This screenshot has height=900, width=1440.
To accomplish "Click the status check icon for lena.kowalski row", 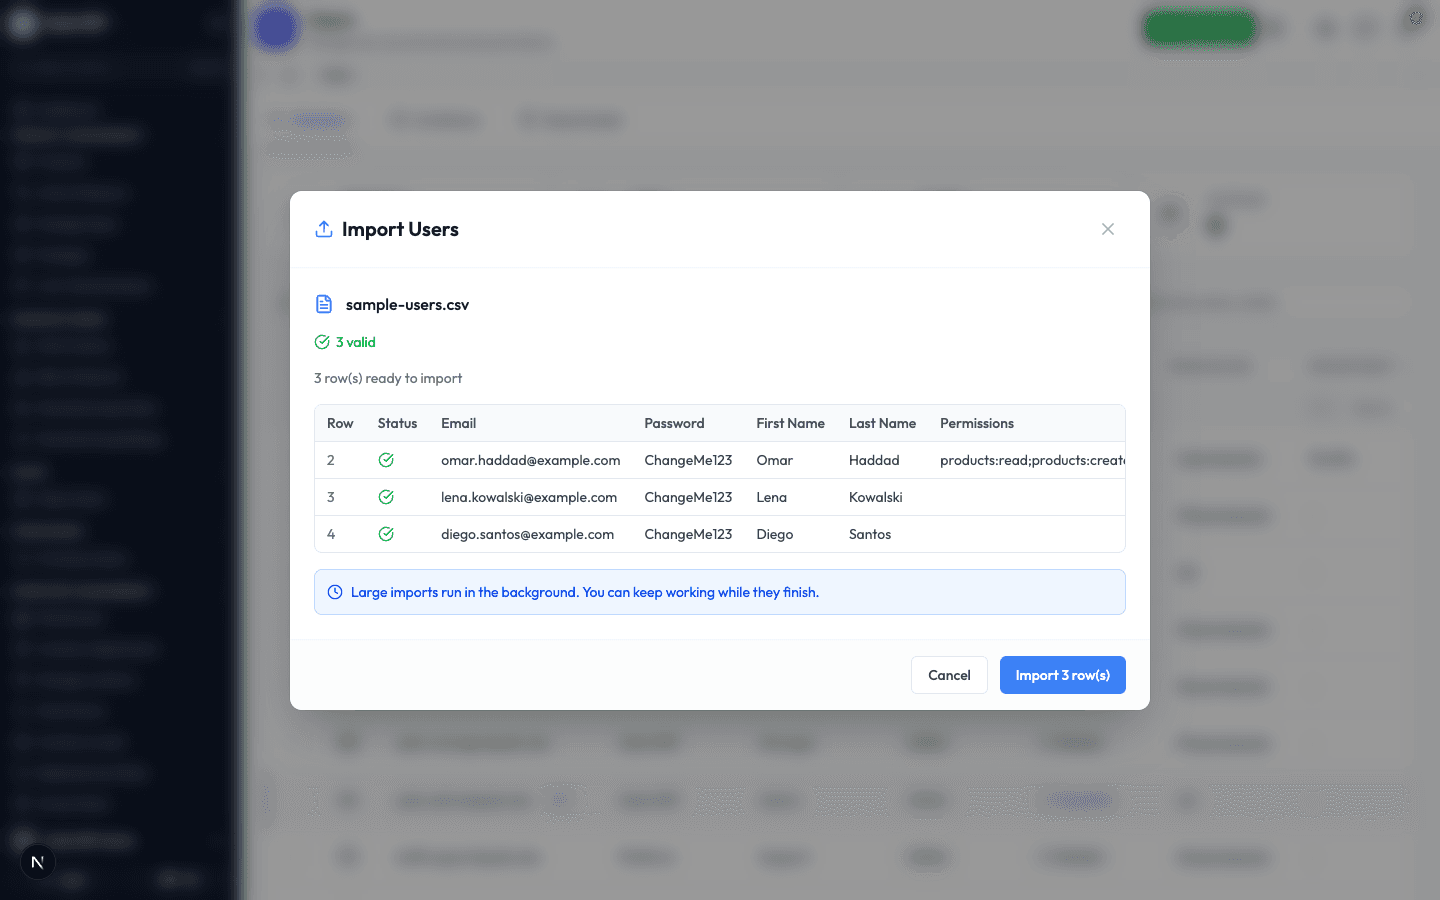I will (386, 497).
